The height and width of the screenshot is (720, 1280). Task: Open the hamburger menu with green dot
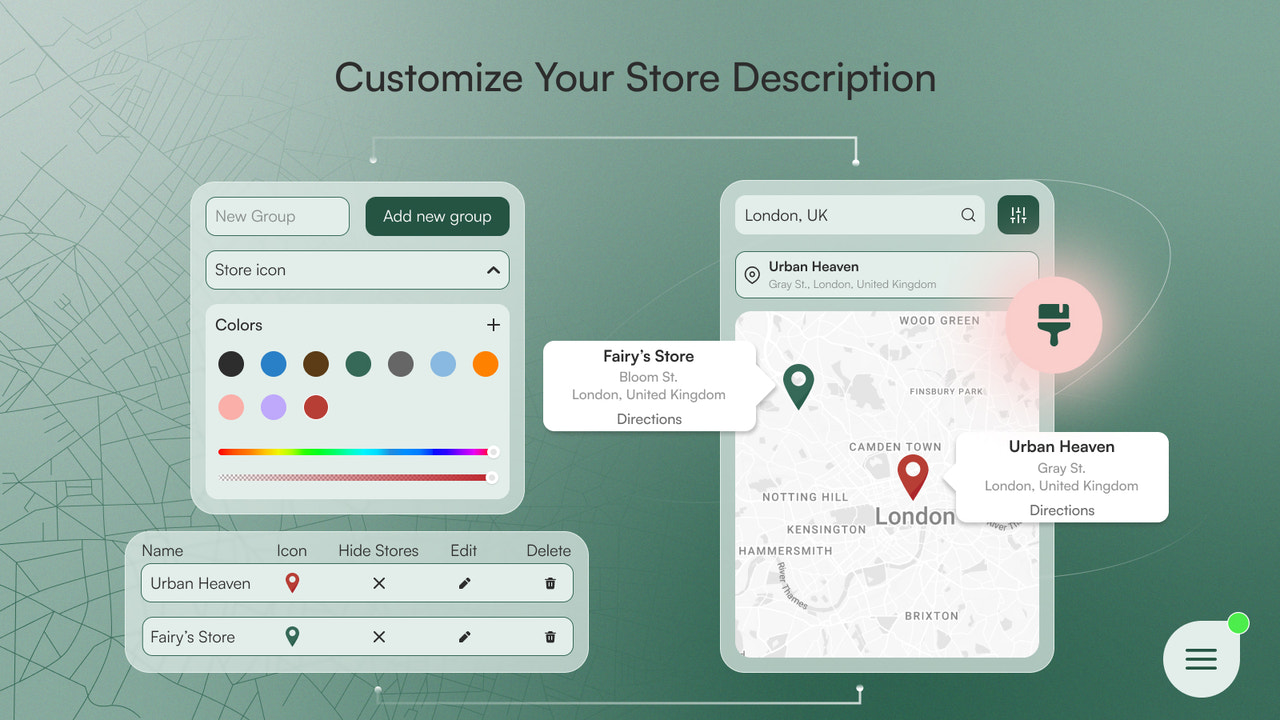tap(1201, 658)
